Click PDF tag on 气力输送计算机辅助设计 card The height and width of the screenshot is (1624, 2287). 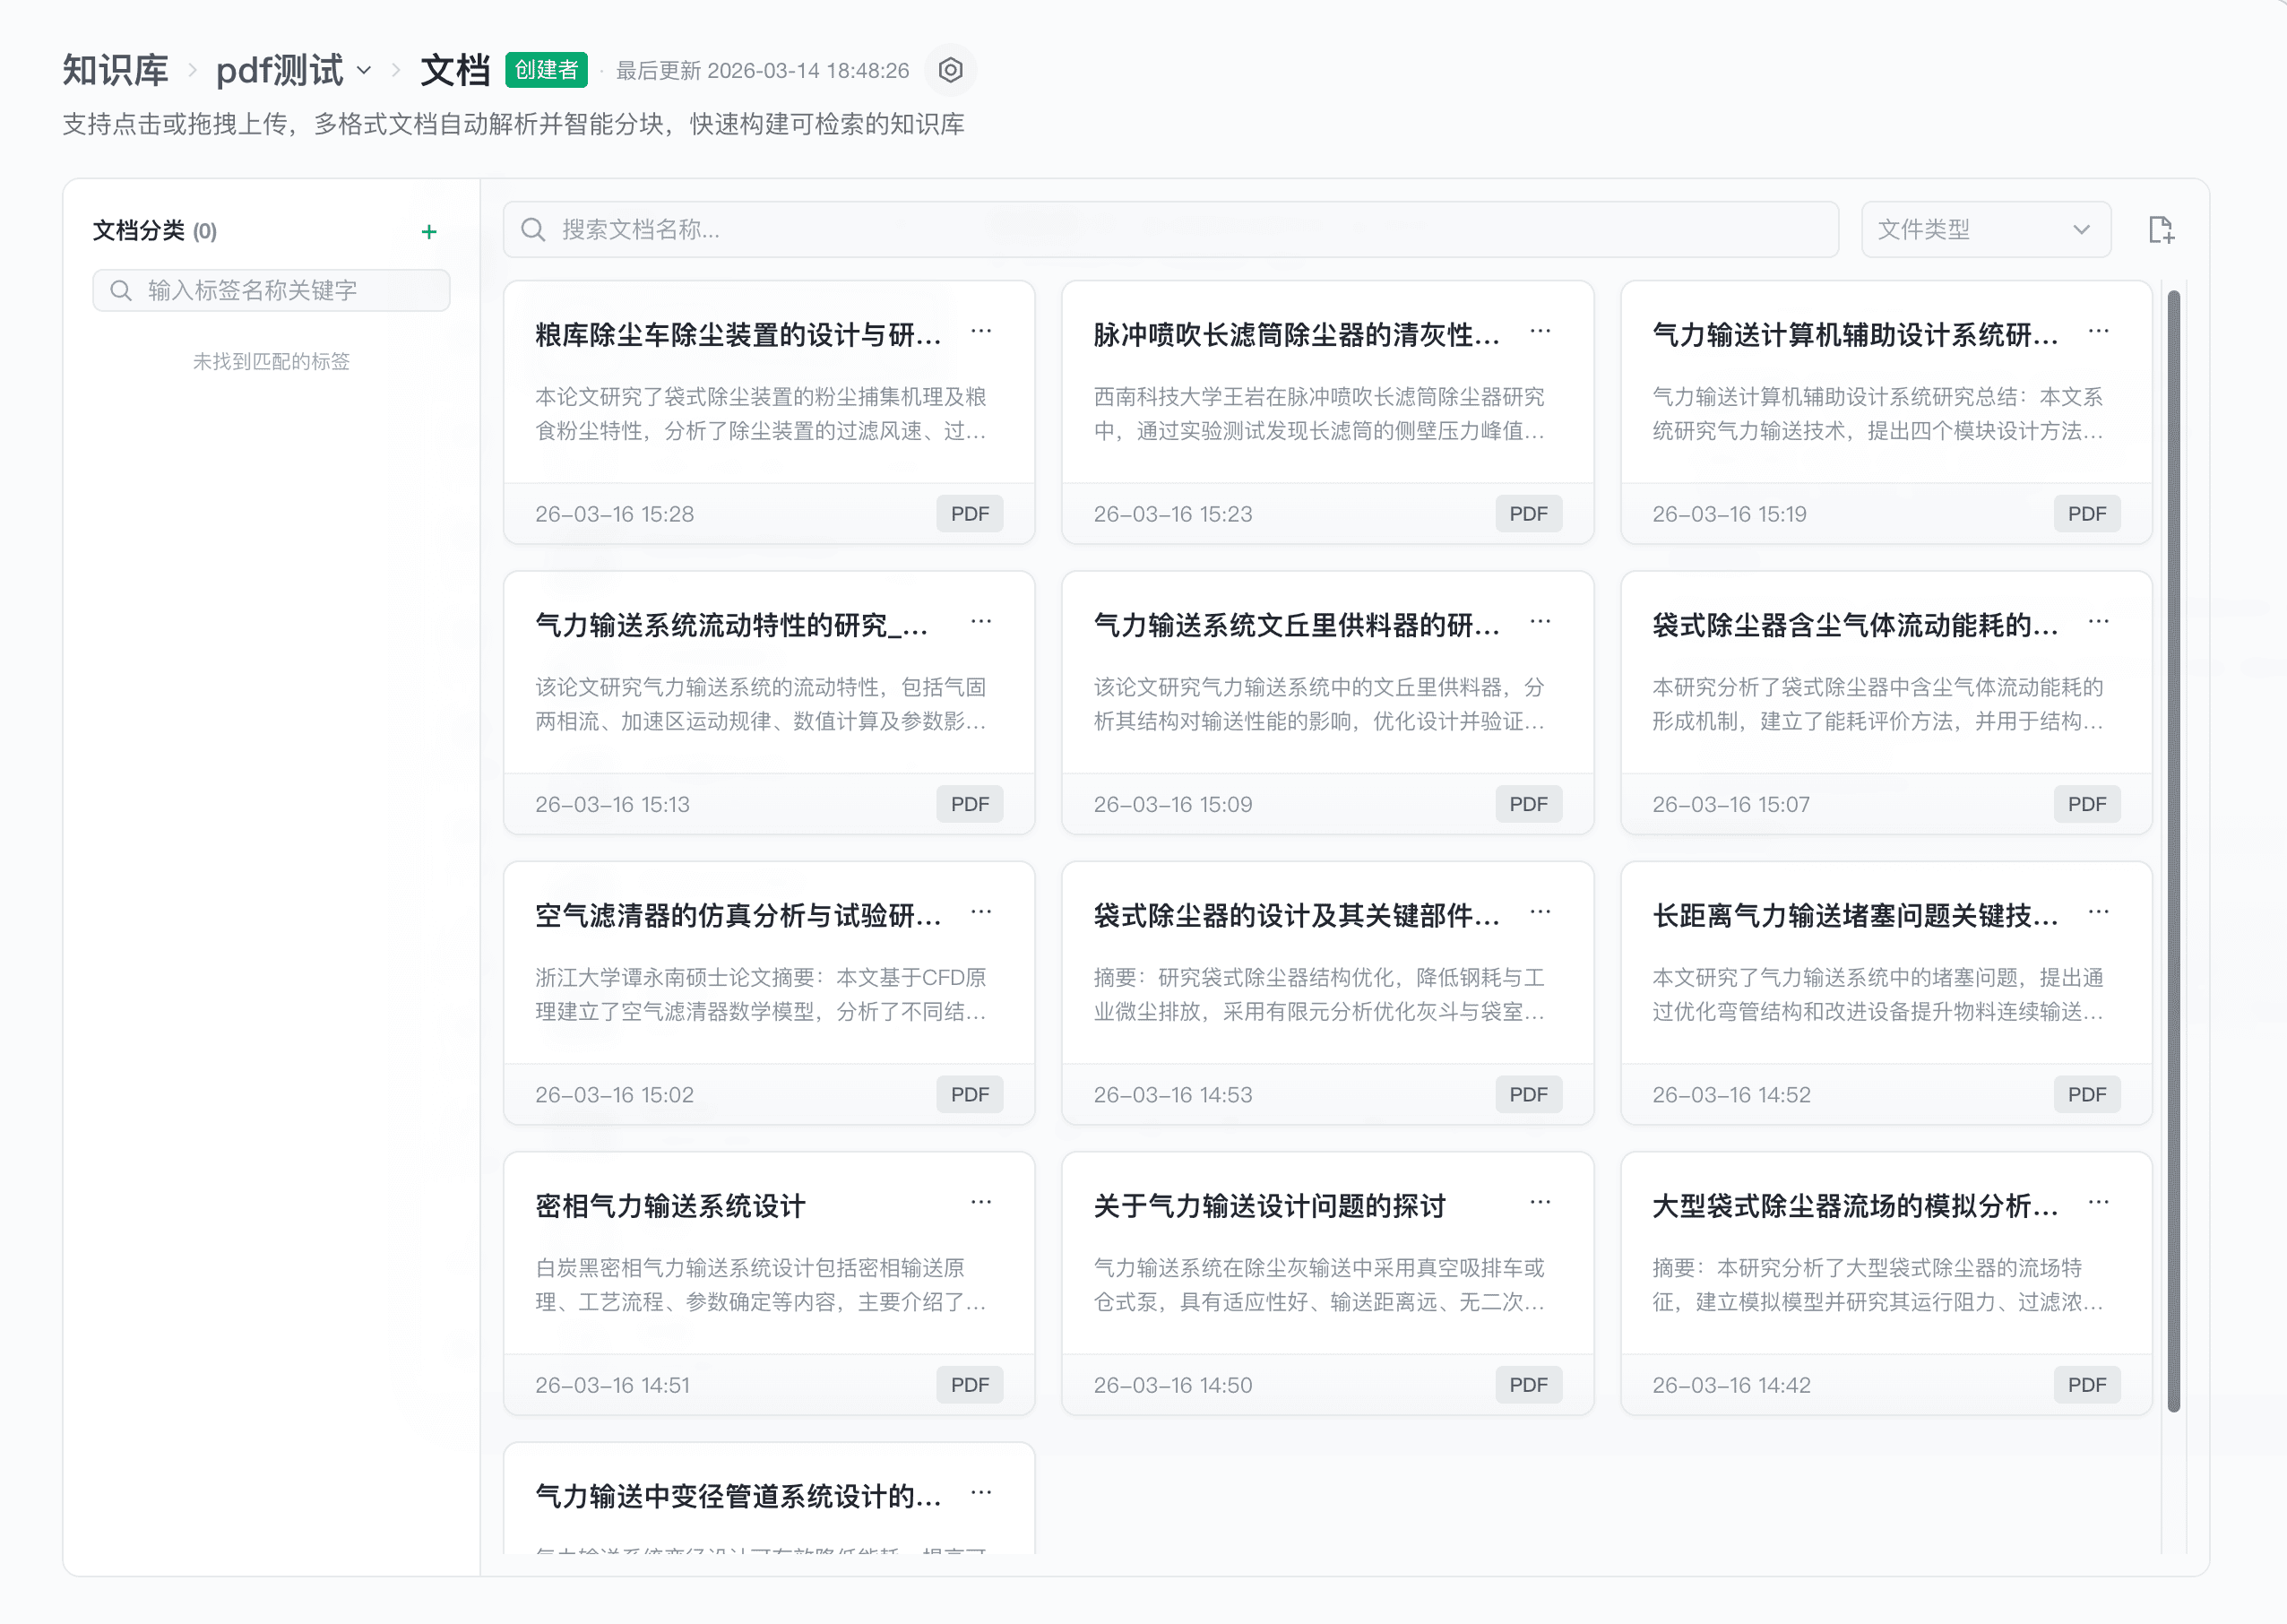[2087, 514]
